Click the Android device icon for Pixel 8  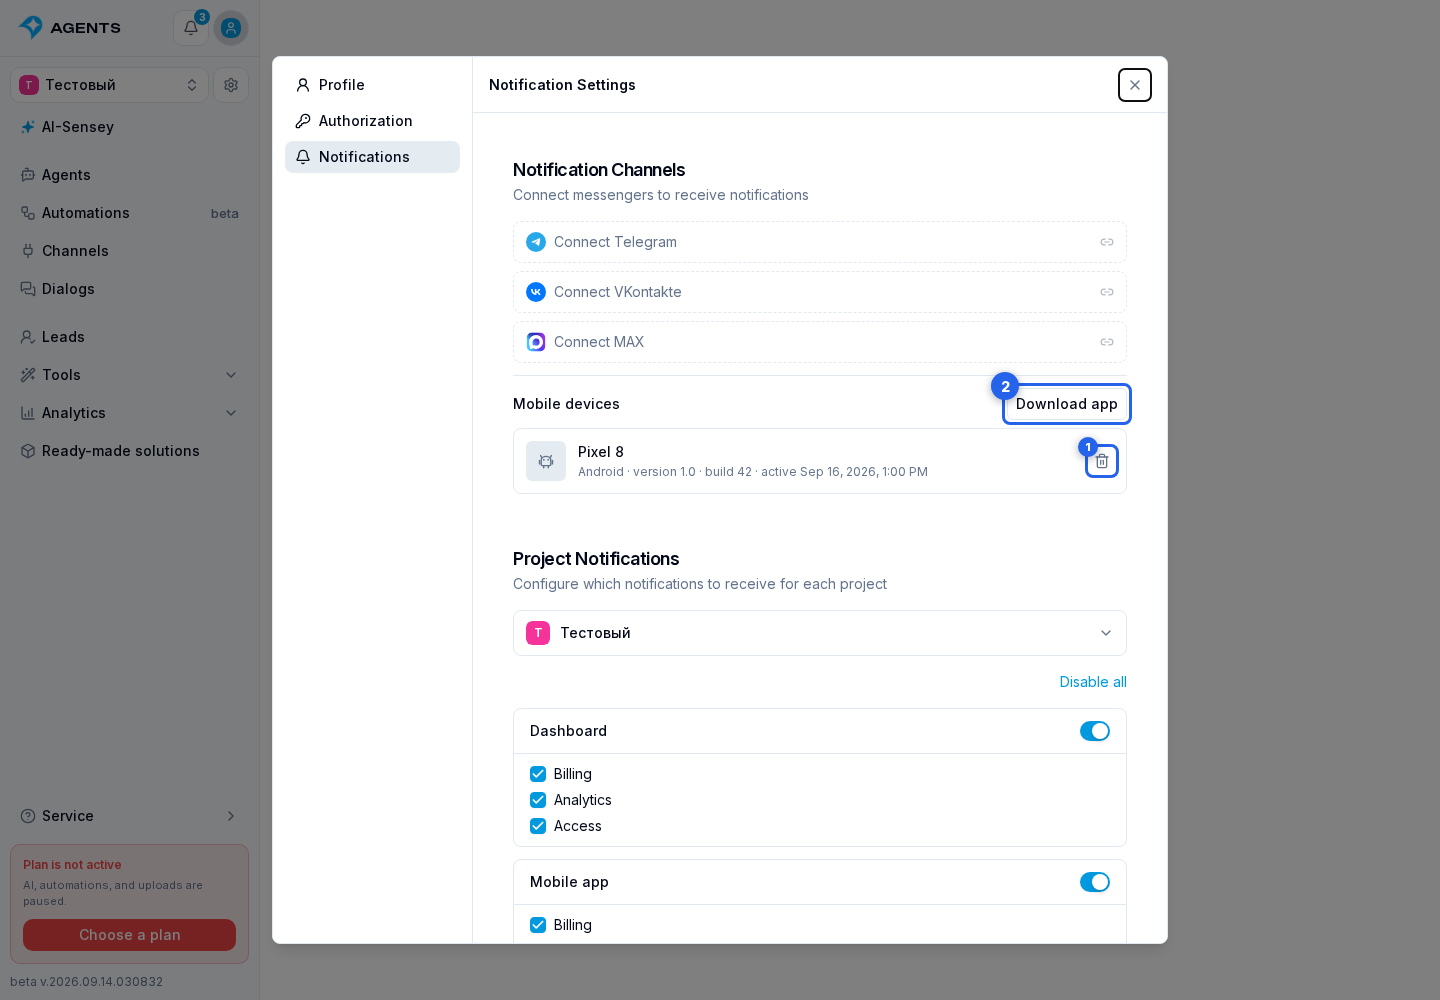point(546,461)
